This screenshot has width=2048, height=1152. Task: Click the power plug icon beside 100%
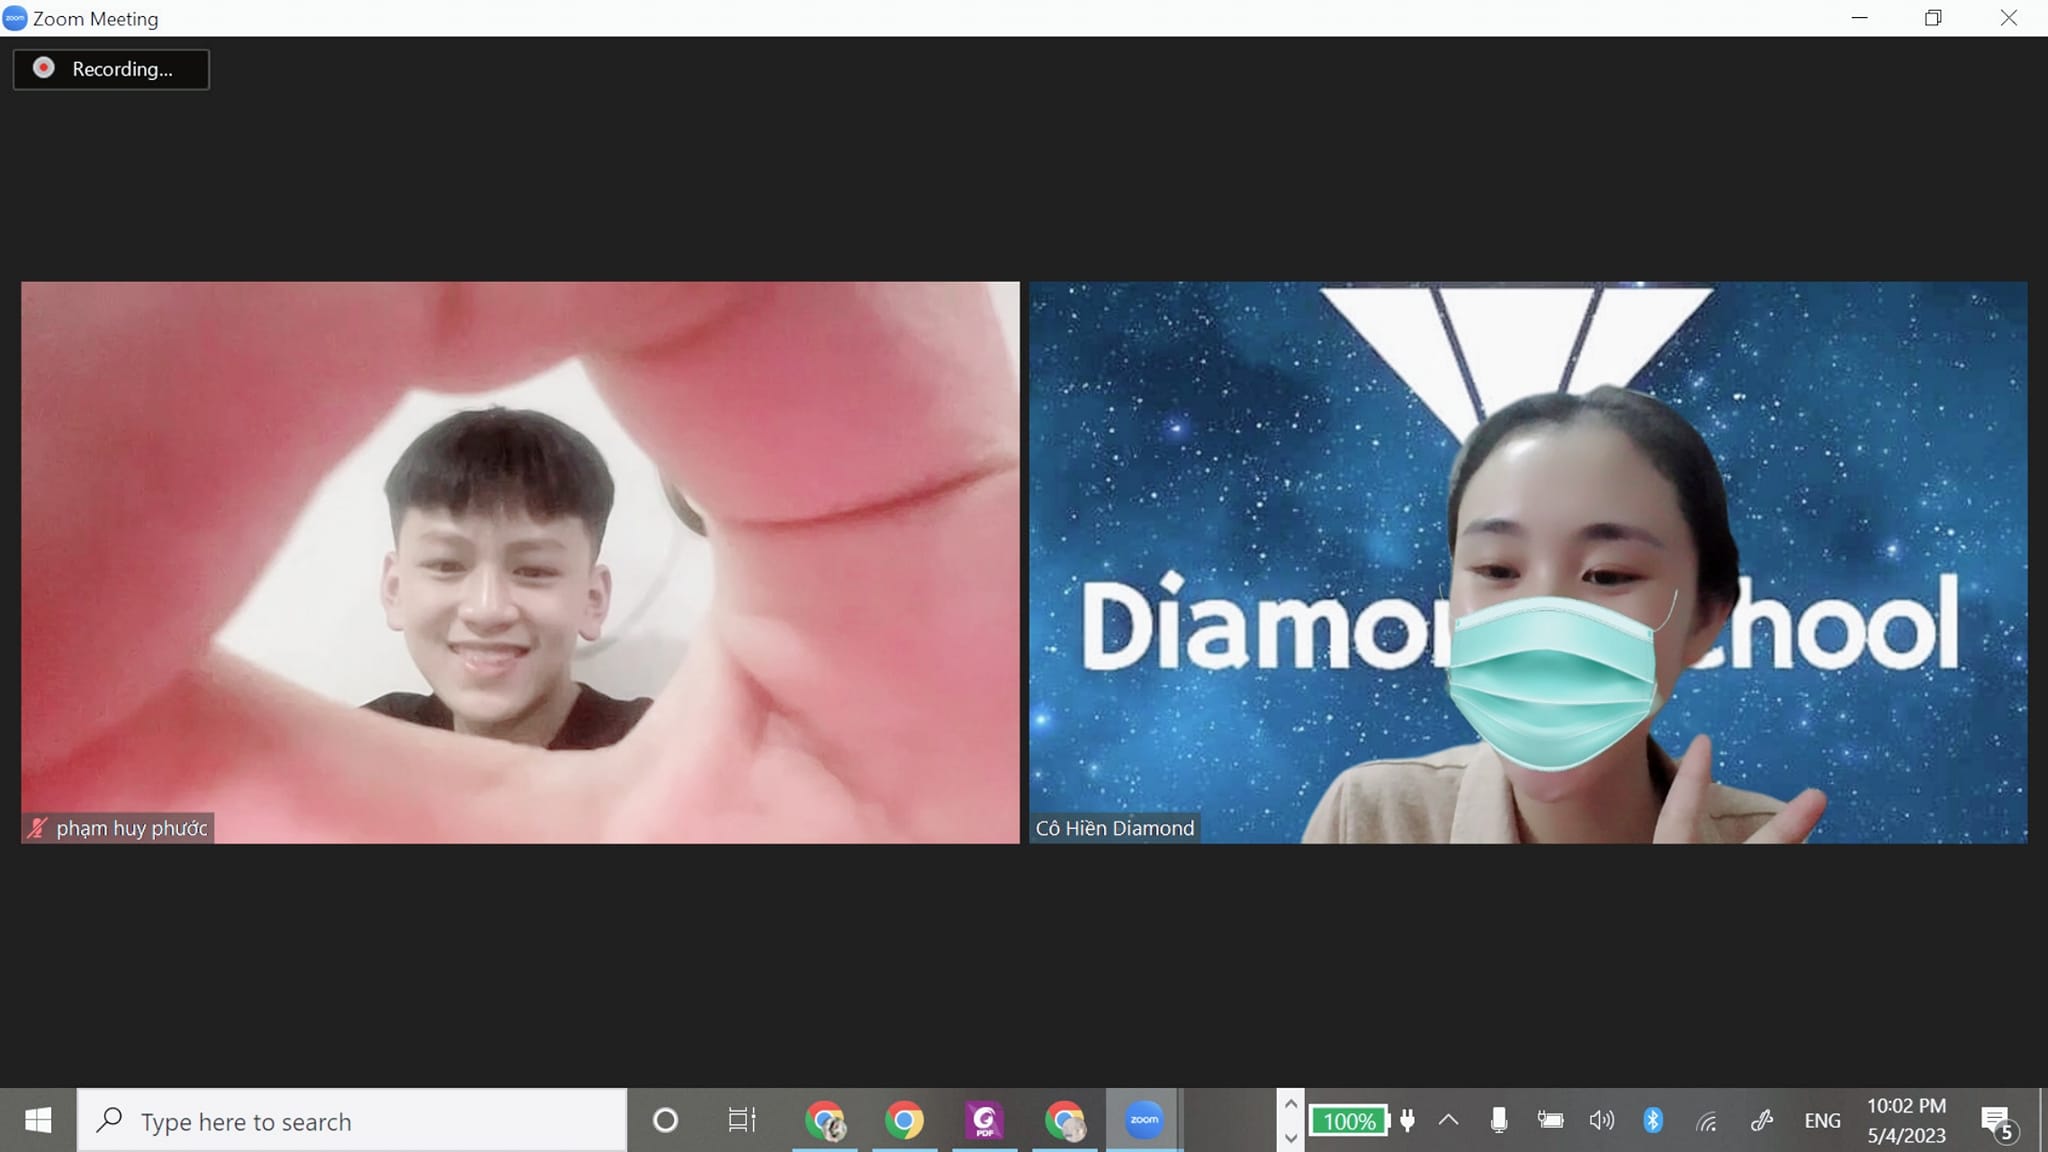pos(1408,1120)
